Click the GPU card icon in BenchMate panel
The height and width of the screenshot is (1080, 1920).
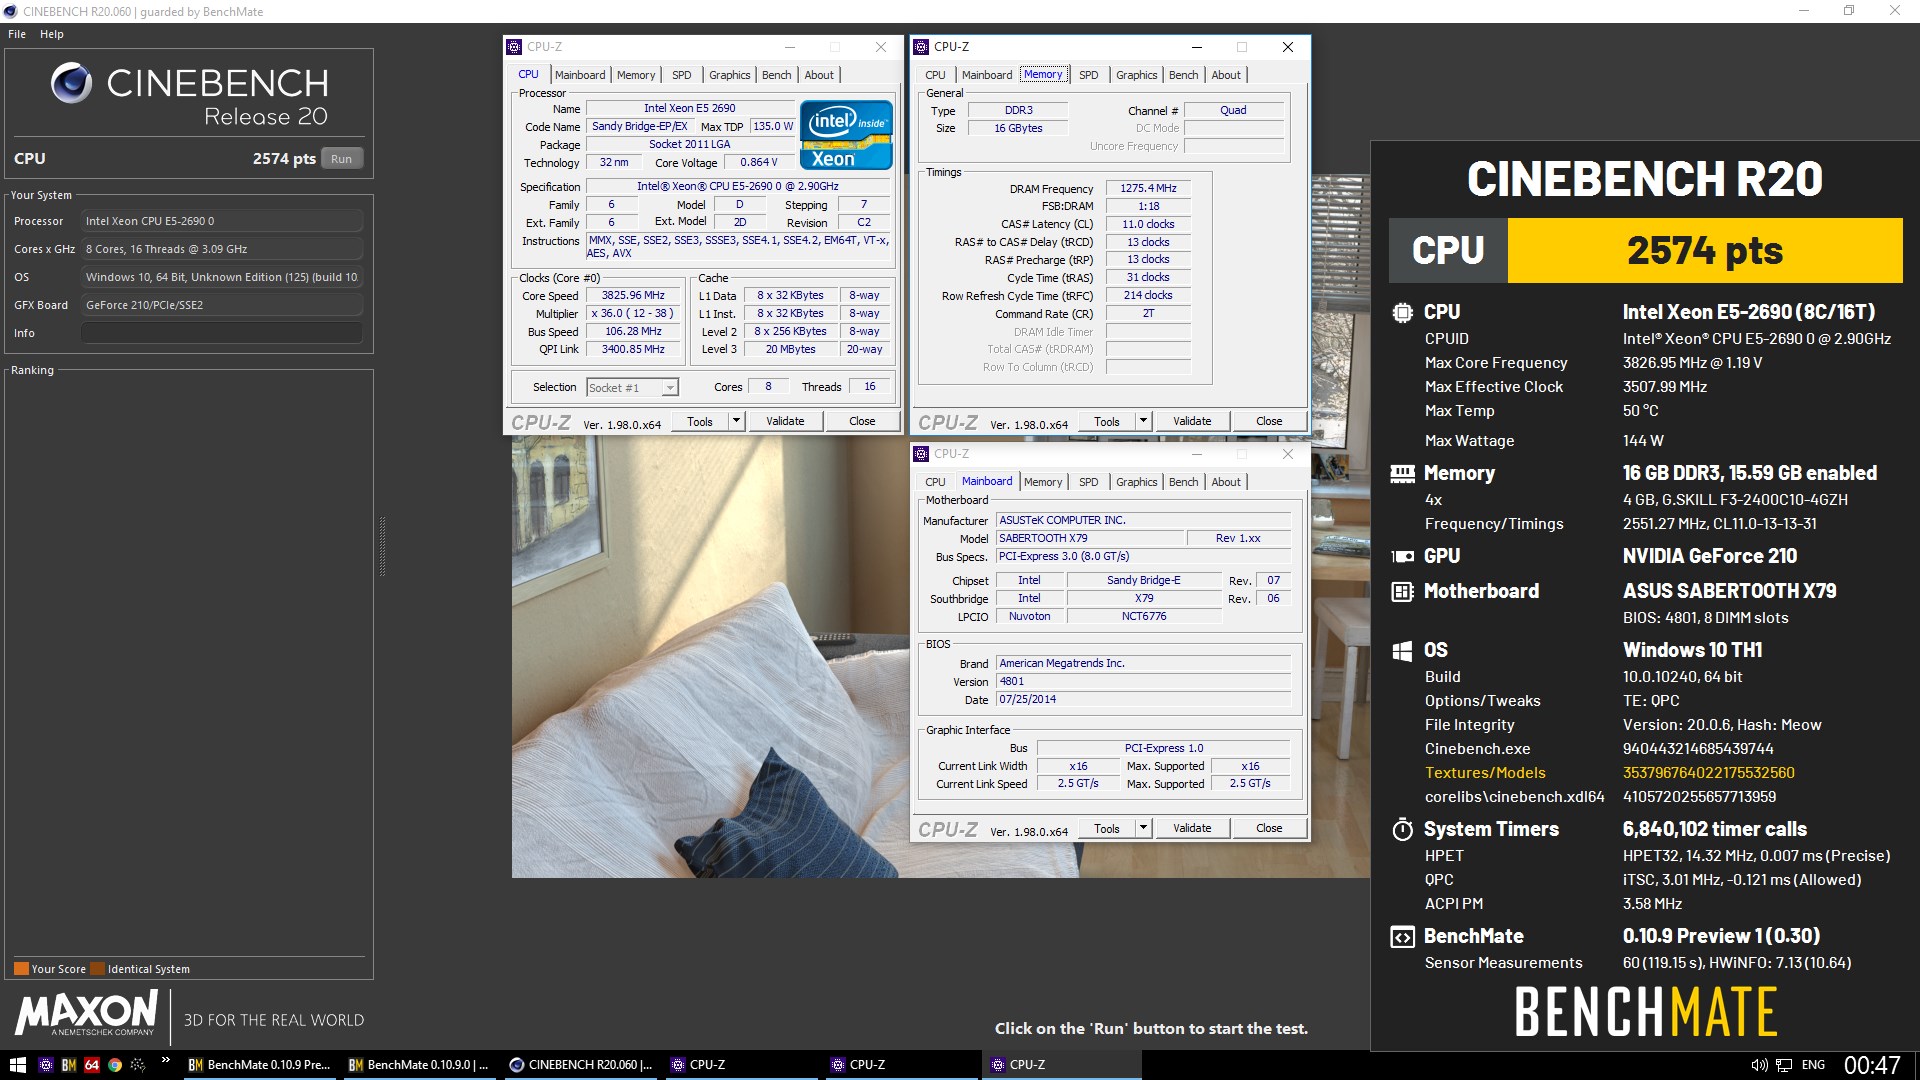pos(1402,556)
